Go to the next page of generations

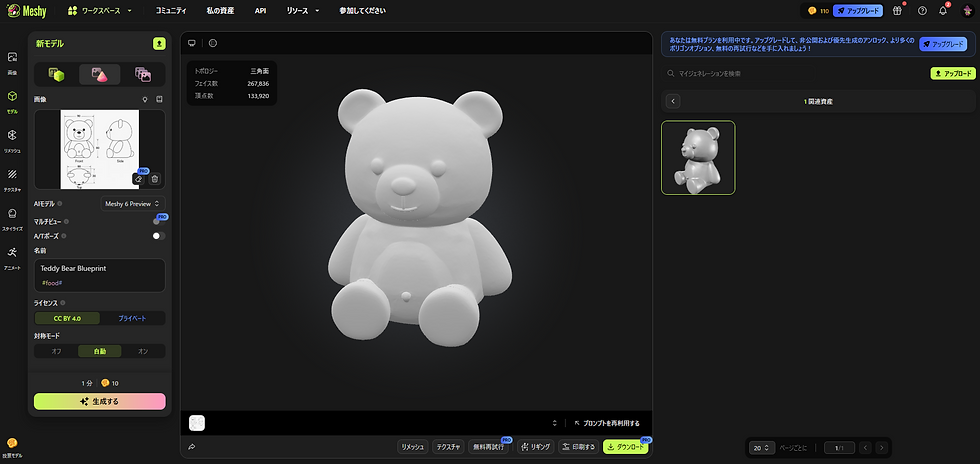[x=881, y=448]
